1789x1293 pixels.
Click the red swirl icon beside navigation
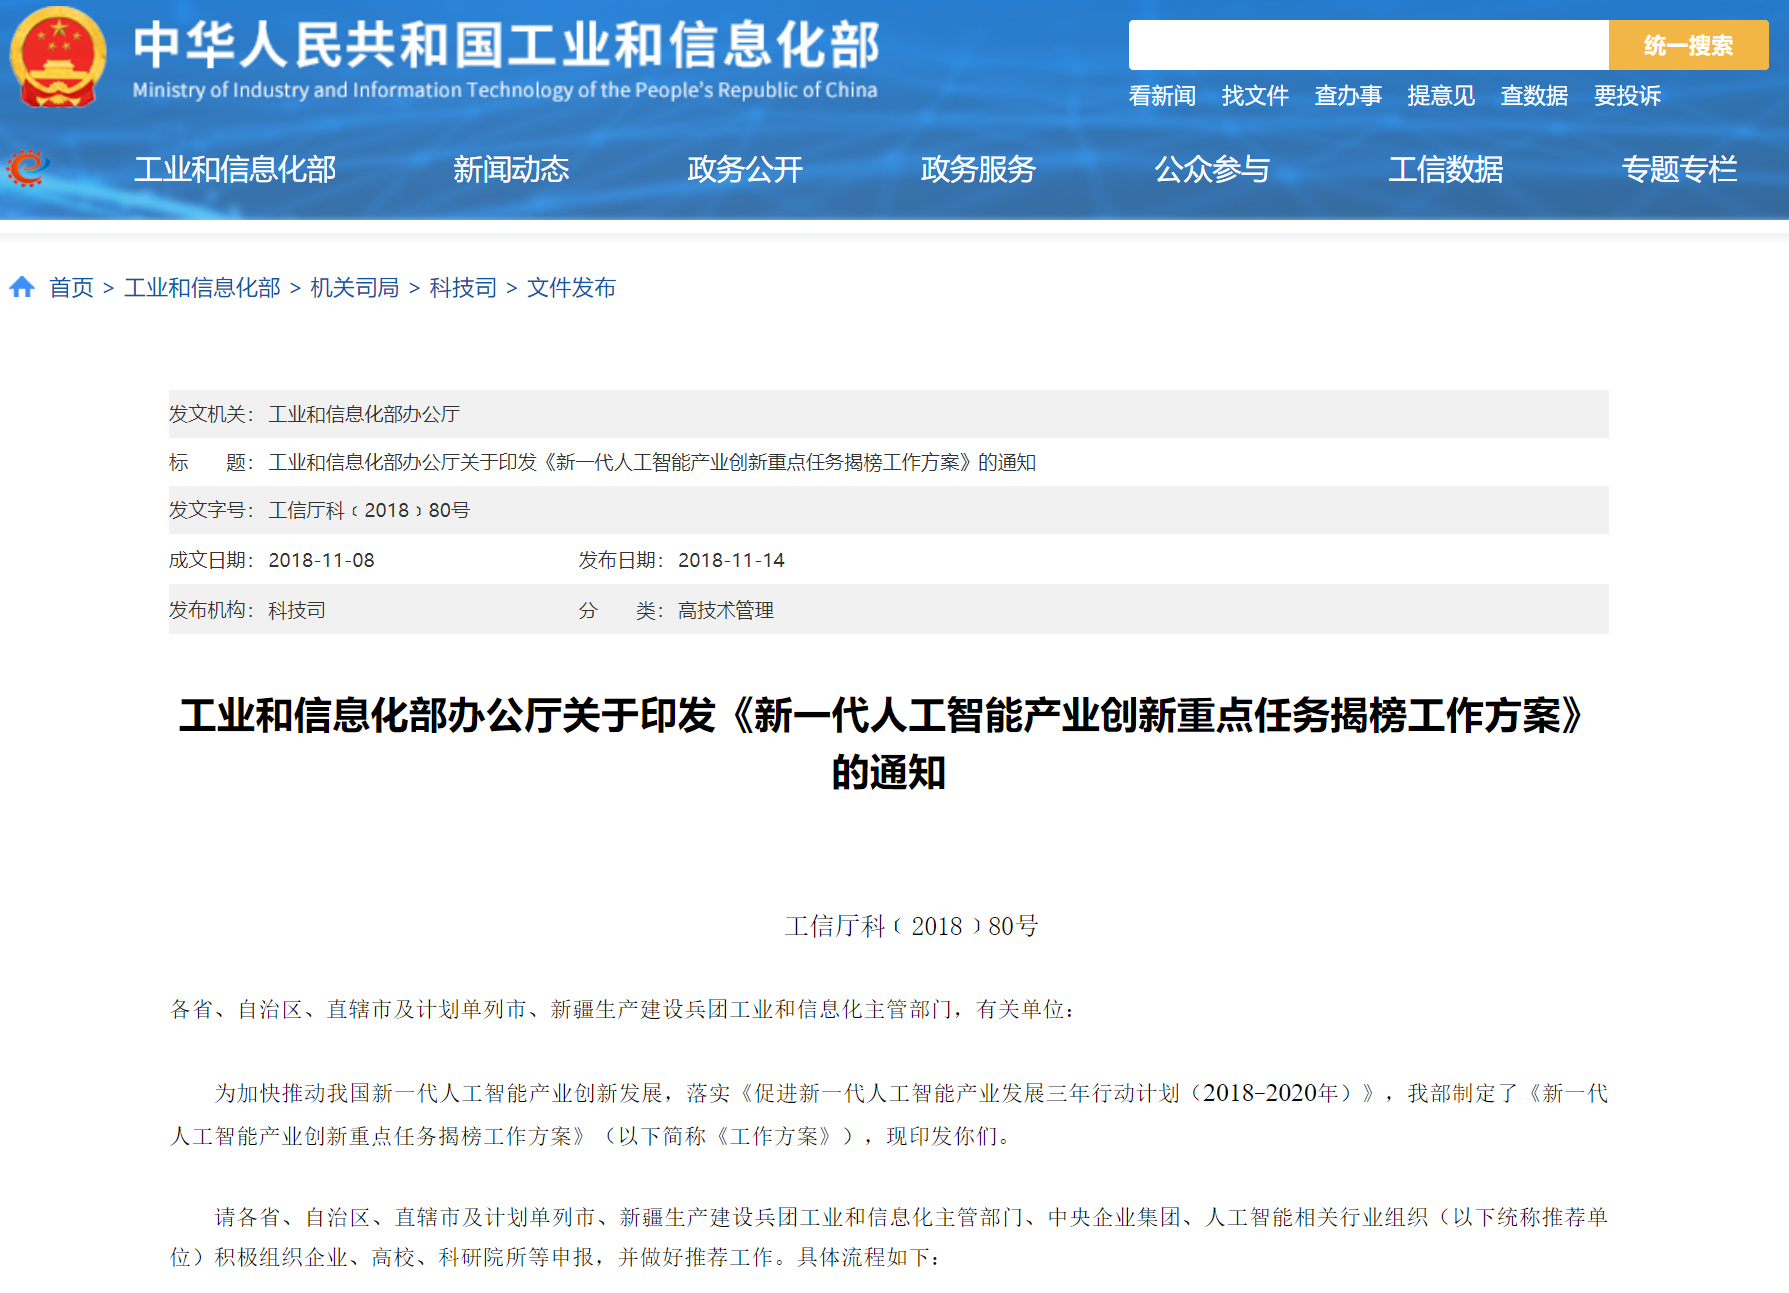tap(27, 168)
